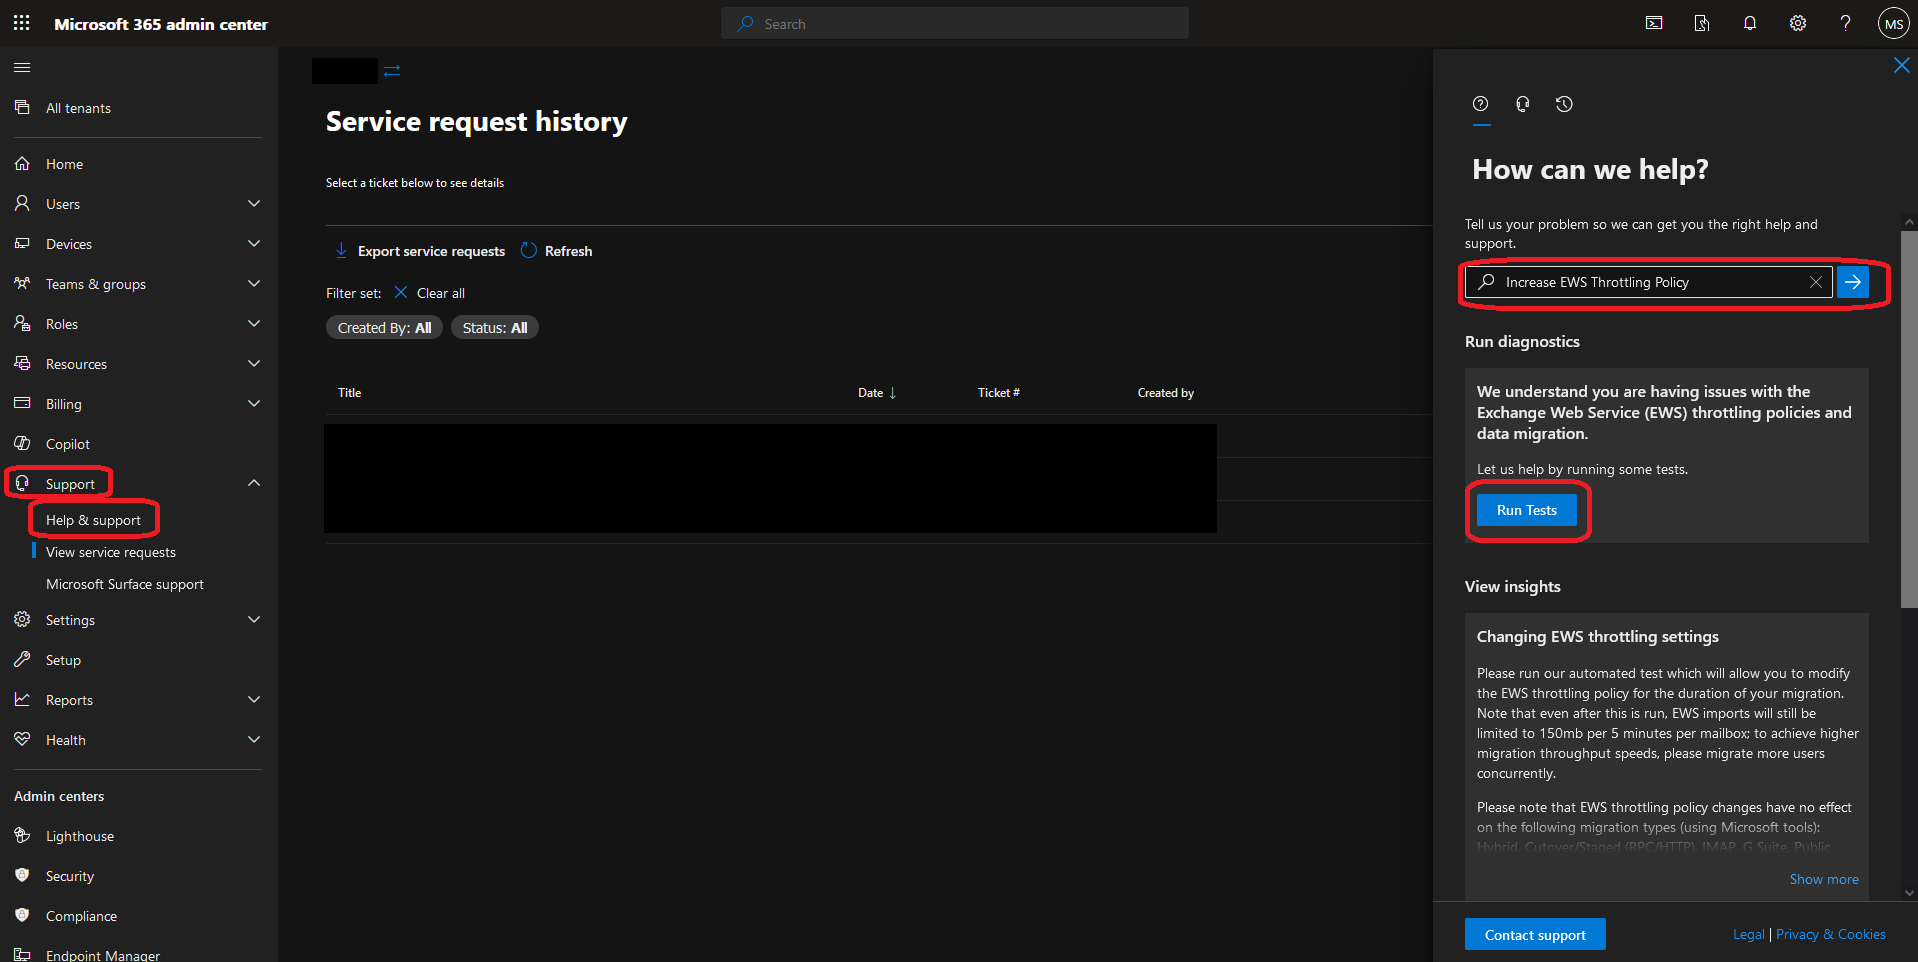Collapse the navigation menu hamburger
This screenshot has height=962, width=1918.
22,67
